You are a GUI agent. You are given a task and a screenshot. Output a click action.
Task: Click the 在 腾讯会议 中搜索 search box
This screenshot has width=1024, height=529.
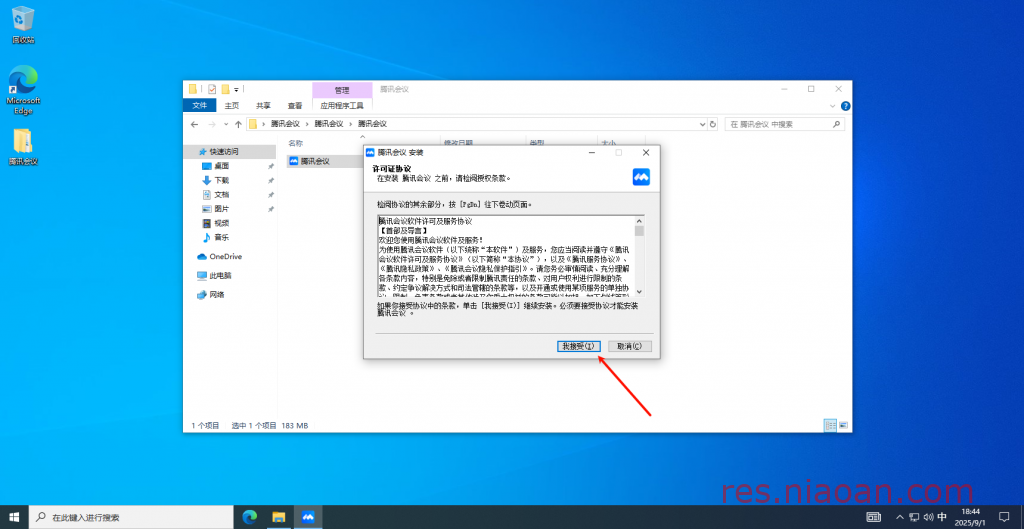784,124
